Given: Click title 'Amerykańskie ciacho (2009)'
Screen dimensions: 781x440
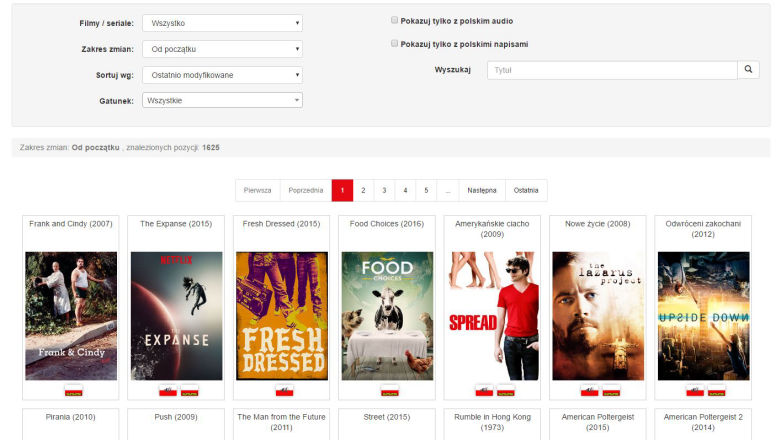Looking at the screenshot, I should point(492,229).
